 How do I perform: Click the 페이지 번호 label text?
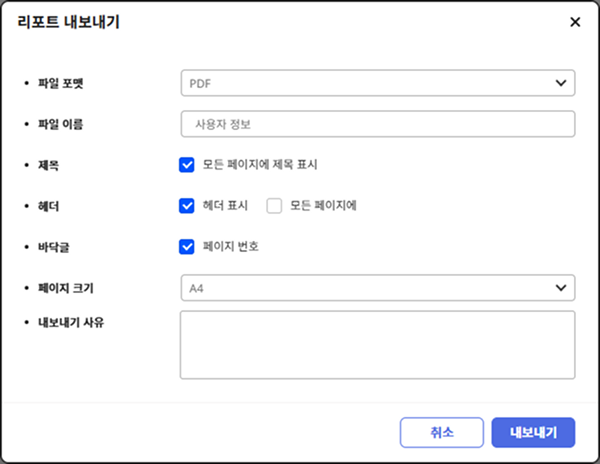coord(231,247)
